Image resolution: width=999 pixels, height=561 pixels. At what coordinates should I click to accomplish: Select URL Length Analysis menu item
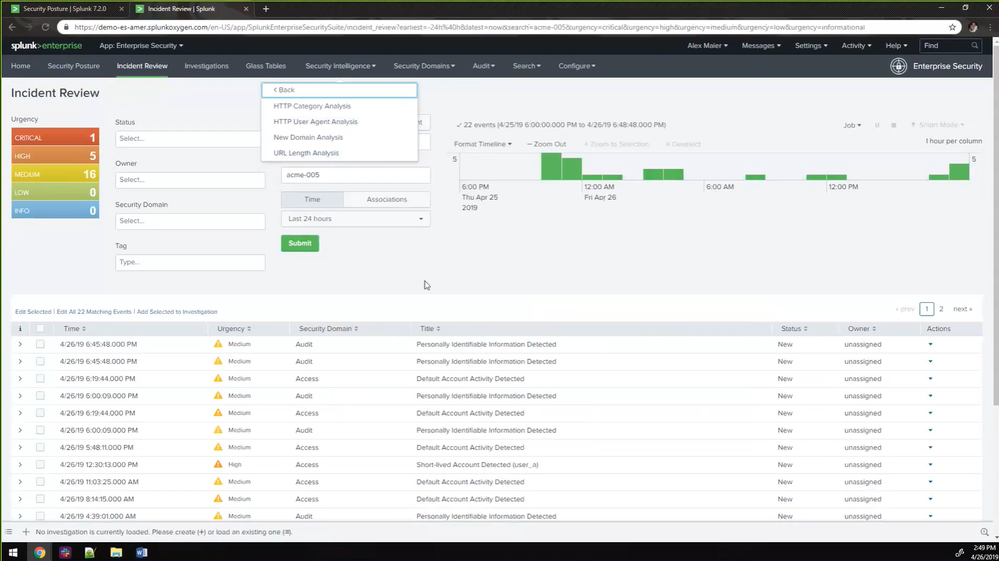point(306,153)
